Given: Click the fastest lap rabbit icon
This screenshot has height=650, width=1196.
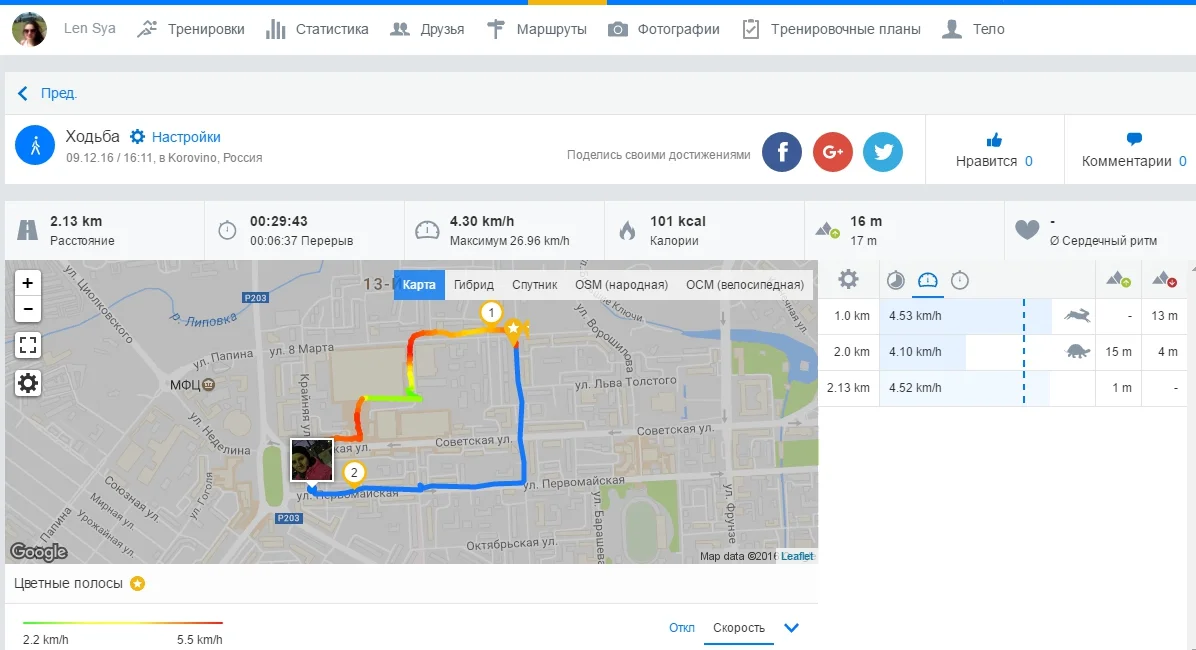Looking at the screenshot, I should coord(1077,316).
